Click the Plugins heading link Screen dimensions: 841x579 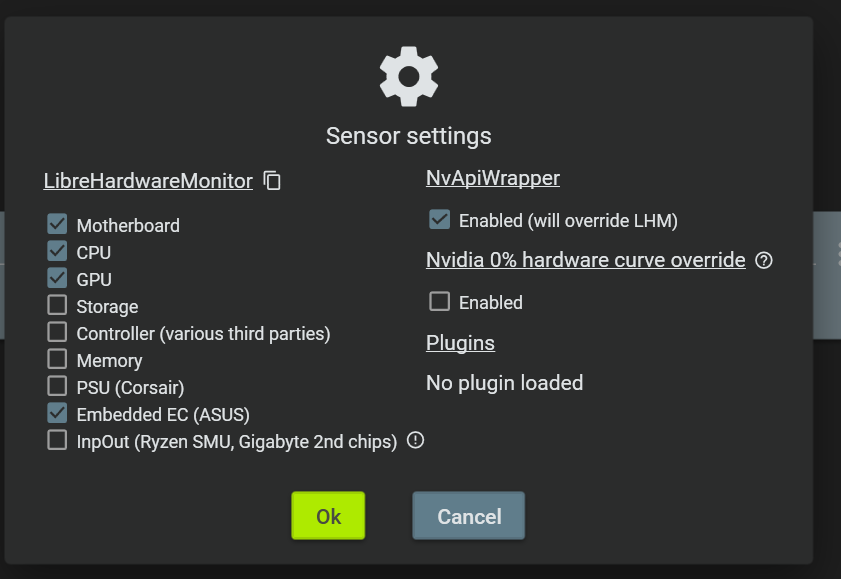[460, 343]
